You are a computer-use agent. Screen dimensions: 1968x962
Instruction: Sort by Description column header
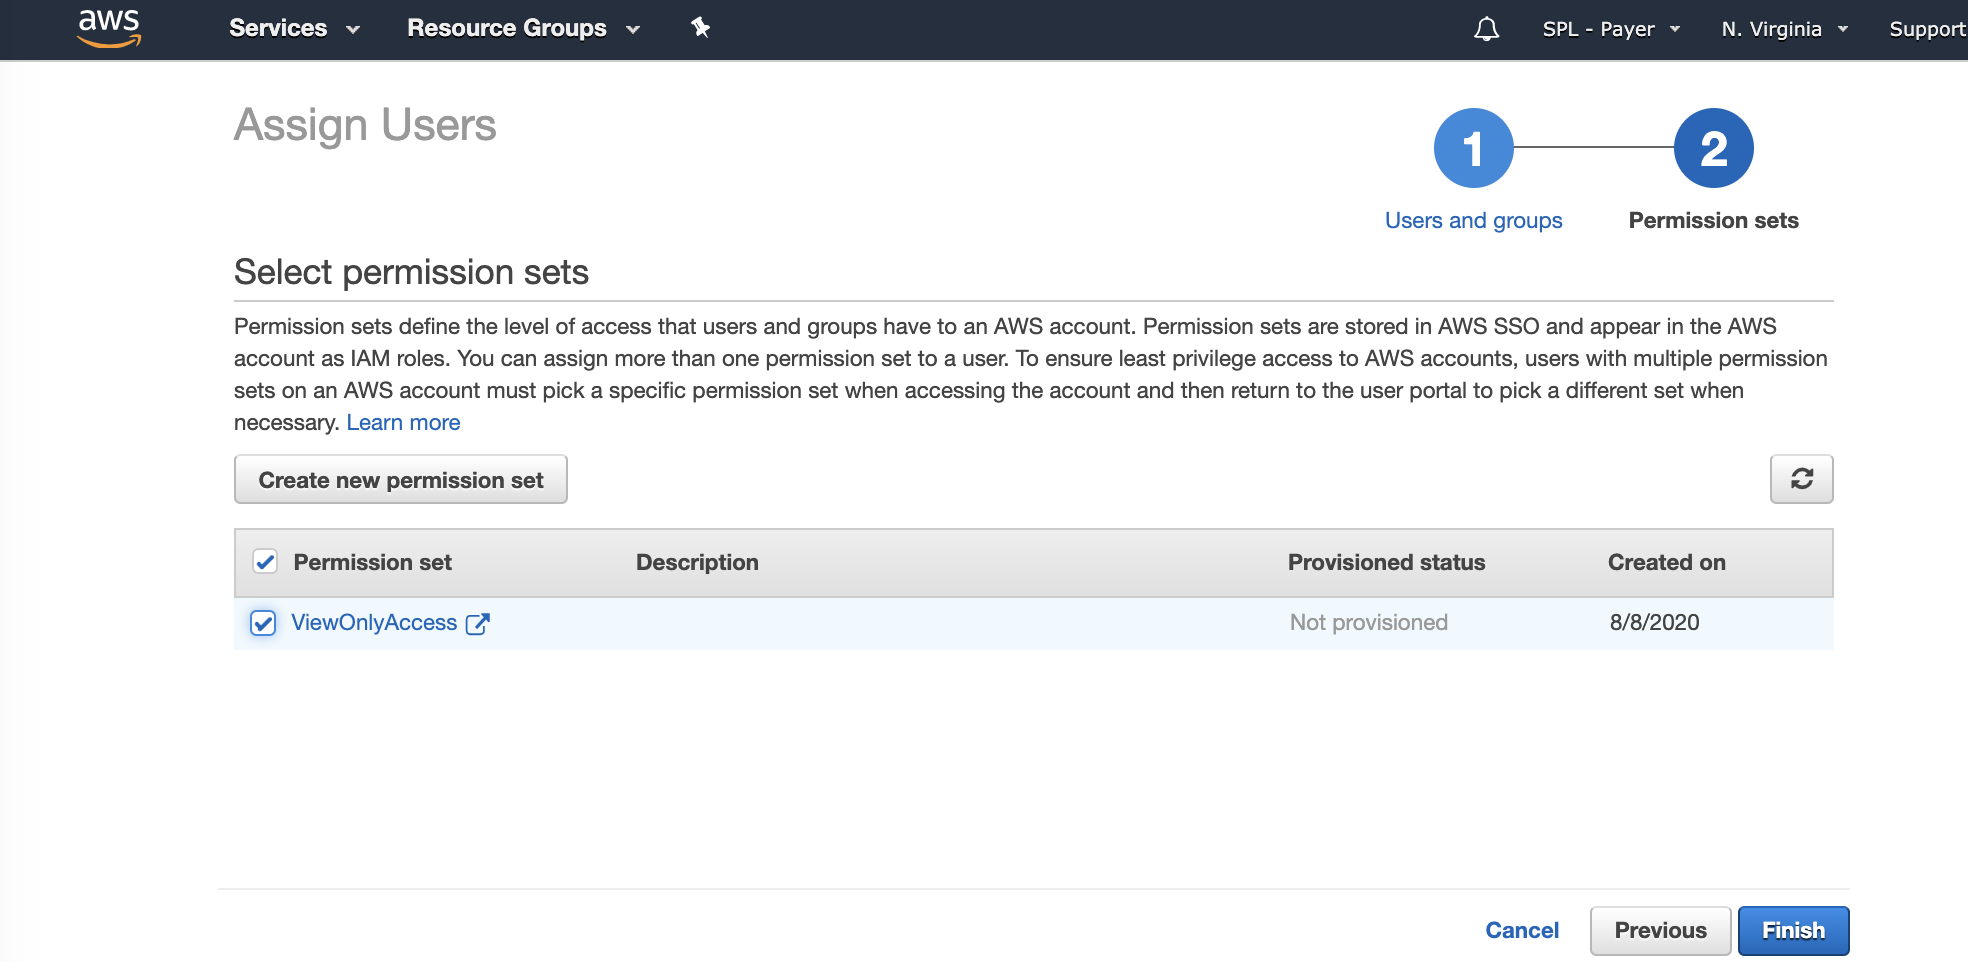click(x=697, y=562)
